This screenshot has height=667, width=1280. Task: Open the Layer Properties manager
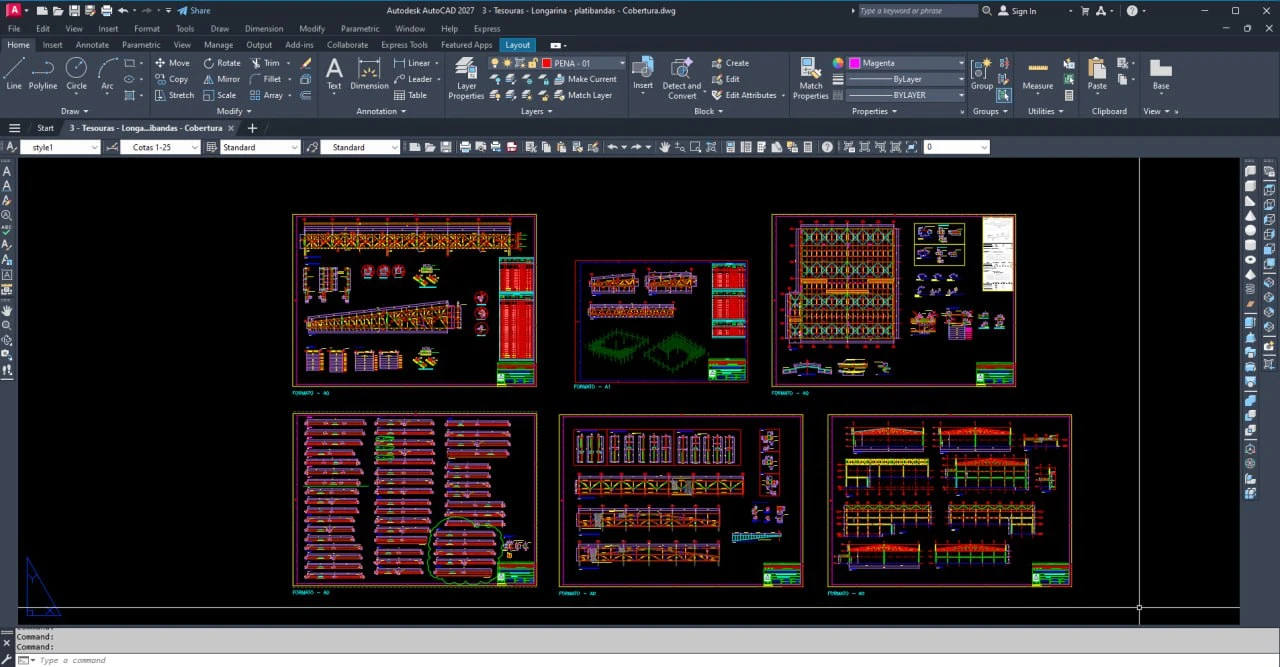tap(465, 77)
